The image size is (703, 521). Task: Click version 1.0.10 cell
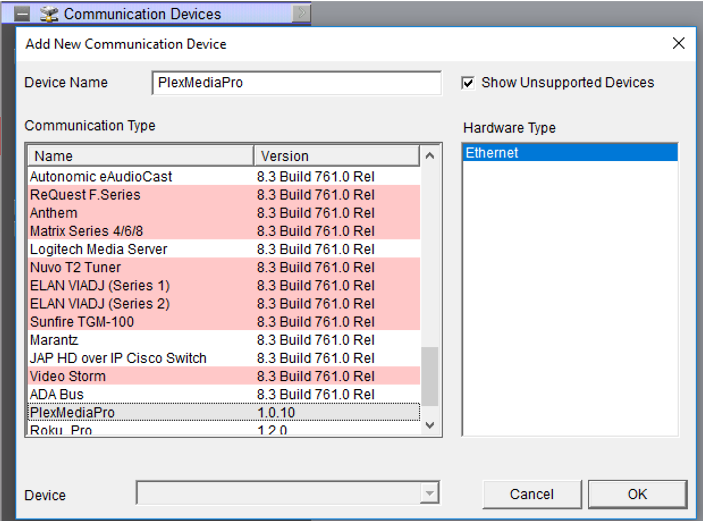tap(276, 412)
